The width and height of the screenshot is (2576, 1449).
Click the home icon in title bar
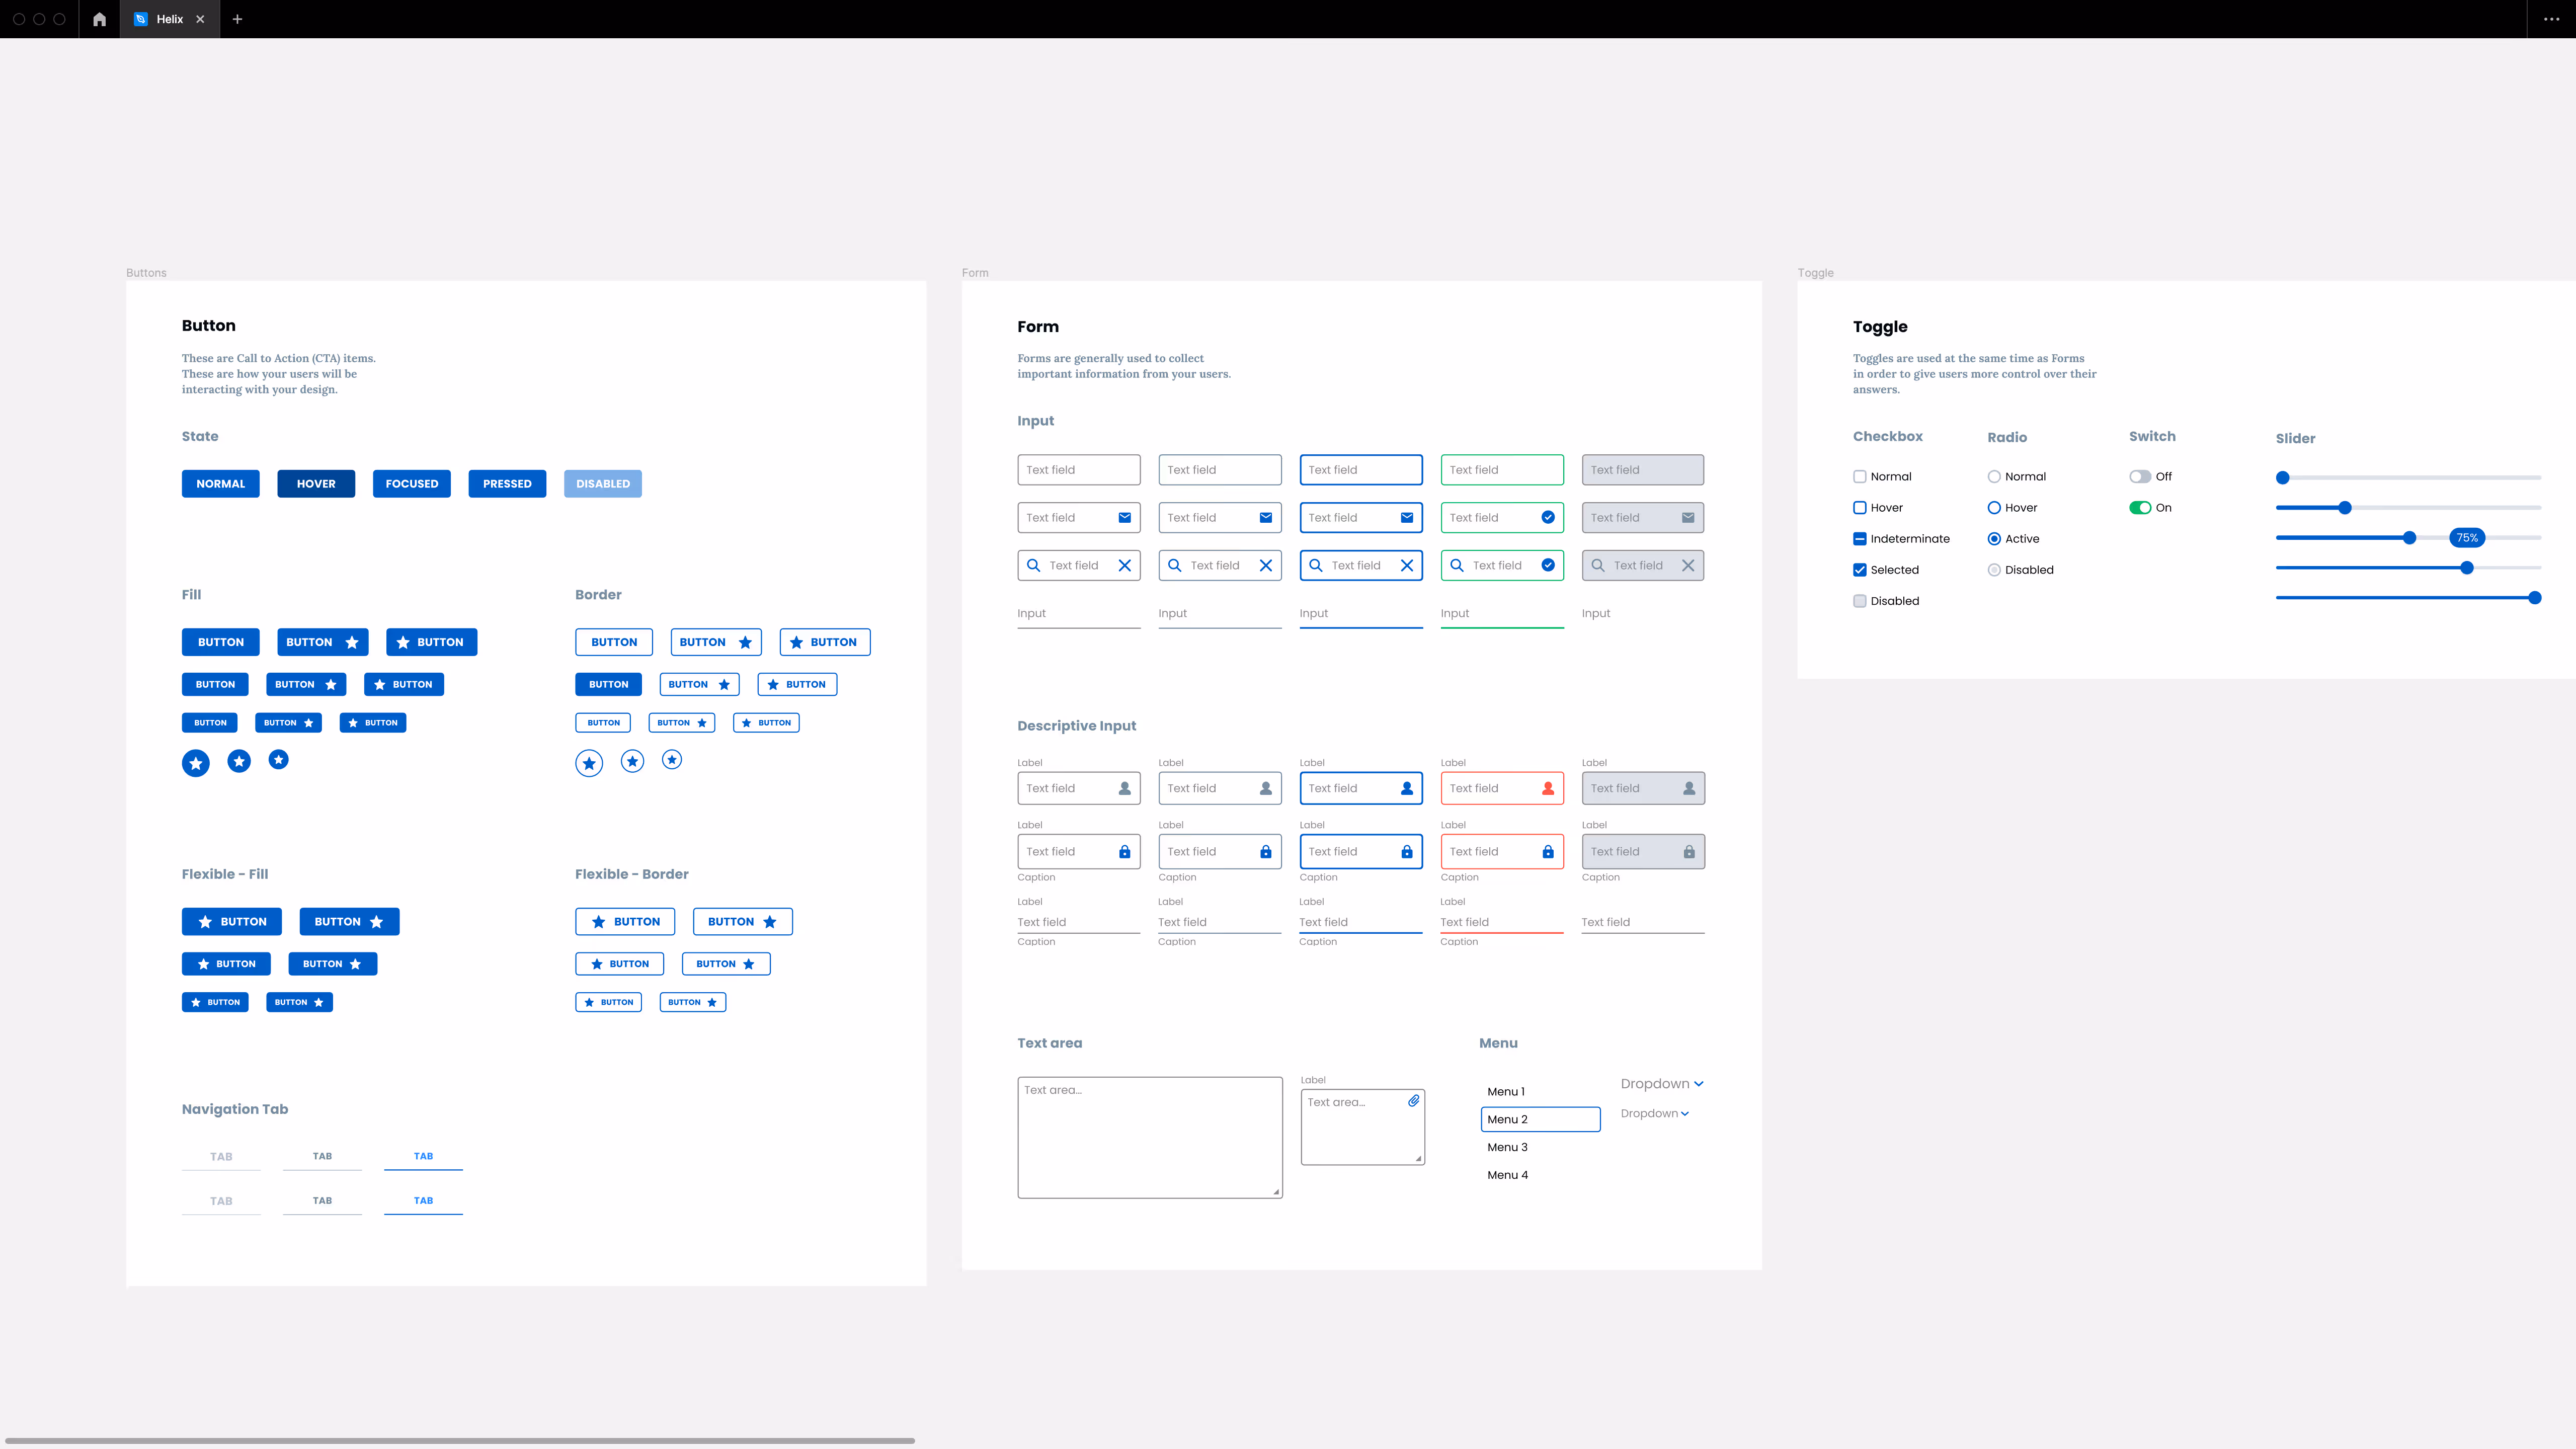pos(99,19)
